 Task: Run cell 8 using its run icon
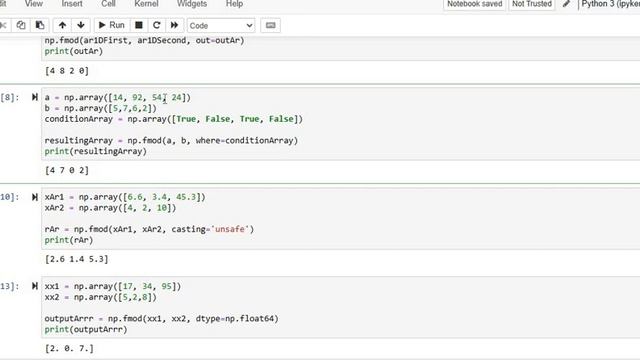[x=35, y=97]
